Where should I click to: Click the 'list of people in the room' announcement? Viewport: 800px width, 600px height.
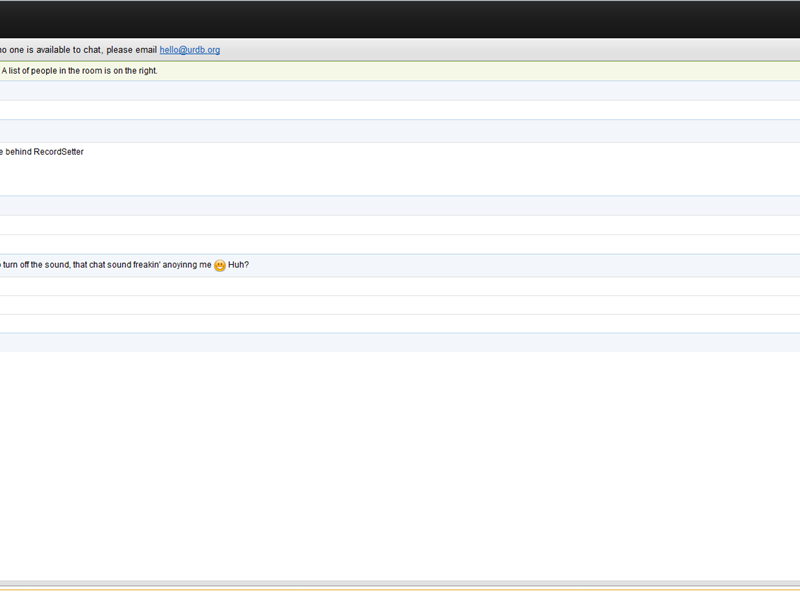pyautogui.click(x=80, y=71)
